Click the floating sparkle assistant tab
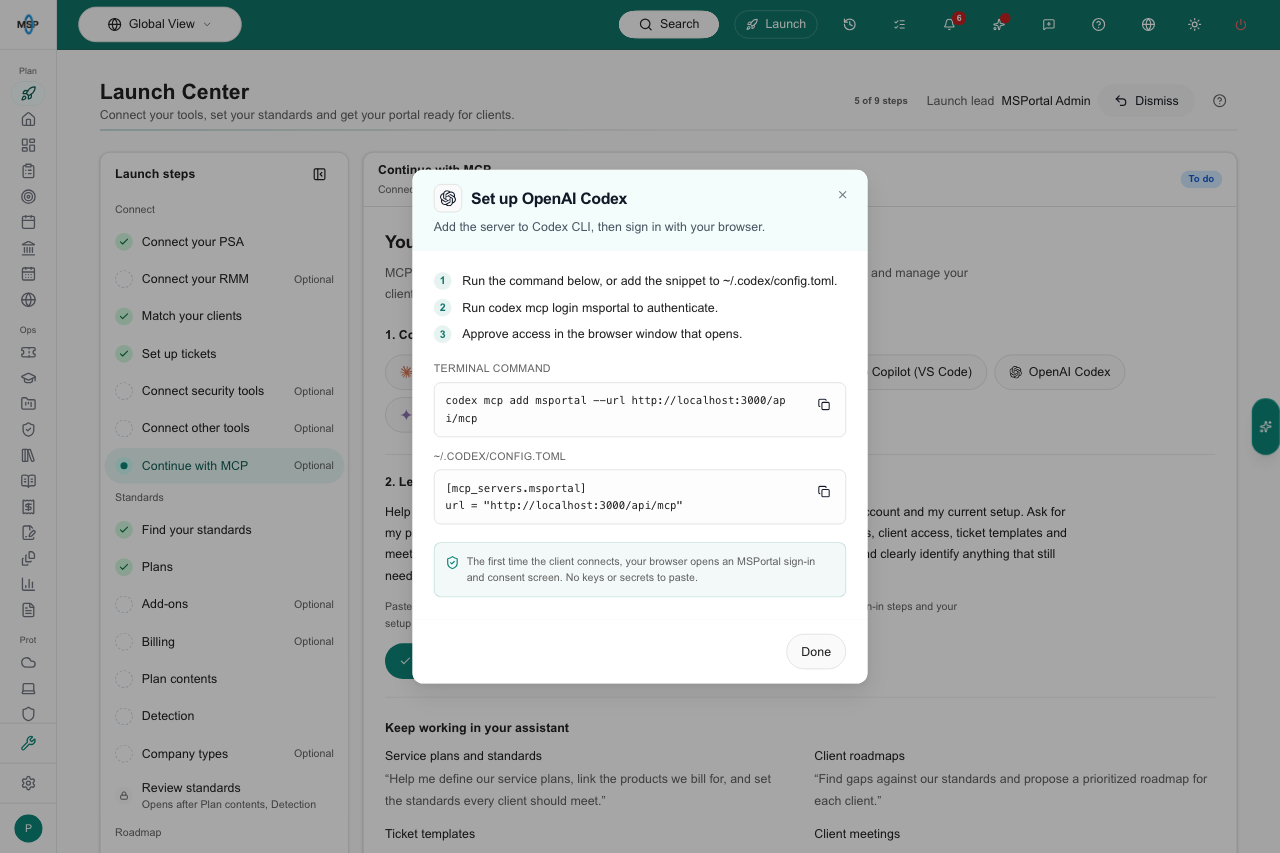Screen dimensions: 1280x853 point(1266,427)
